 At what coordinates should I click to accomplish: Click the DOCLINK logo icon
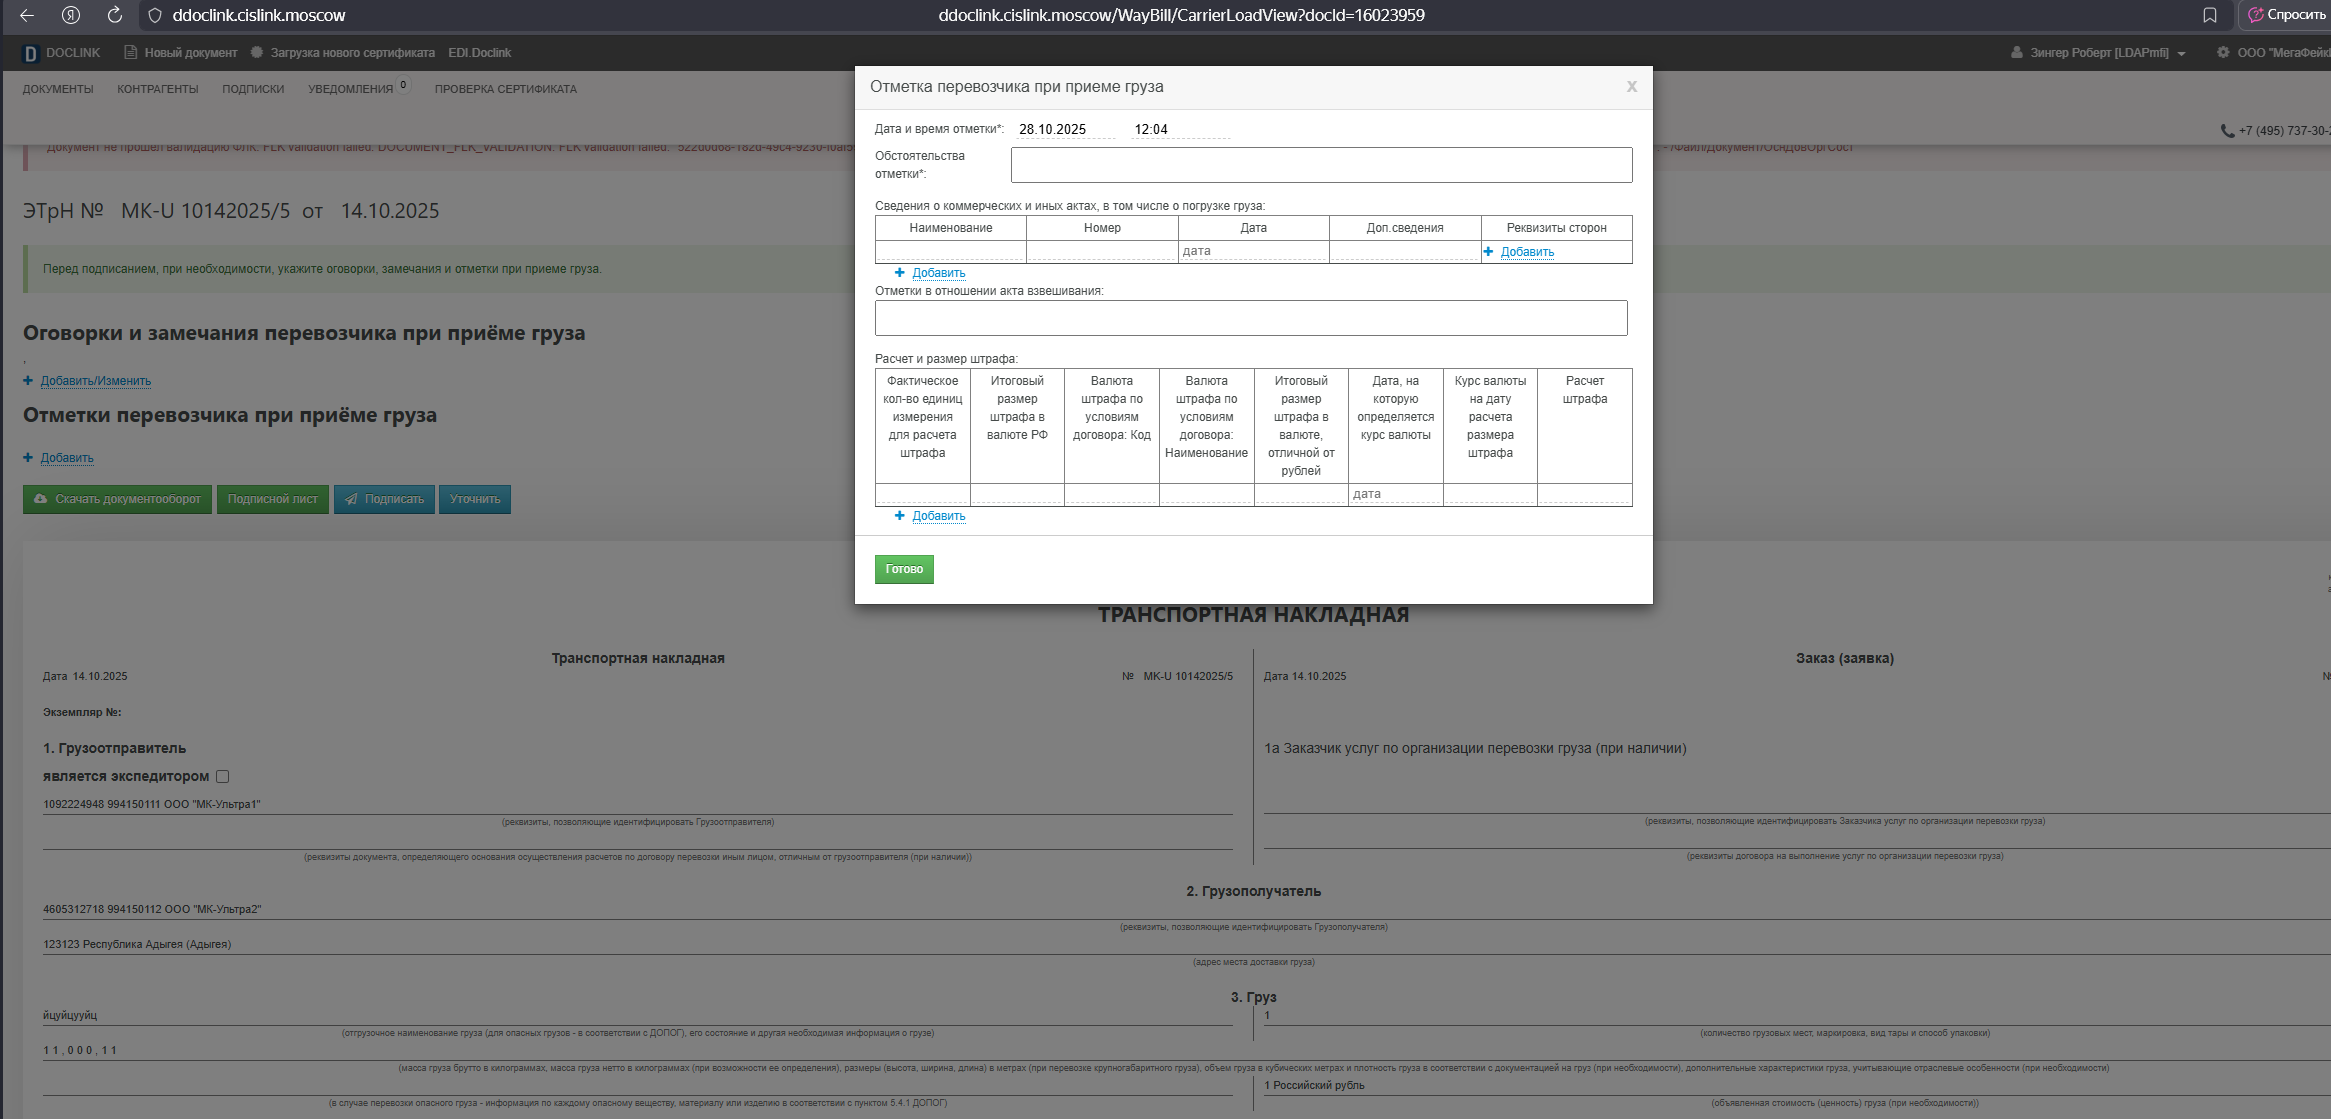tap(31, 53)
